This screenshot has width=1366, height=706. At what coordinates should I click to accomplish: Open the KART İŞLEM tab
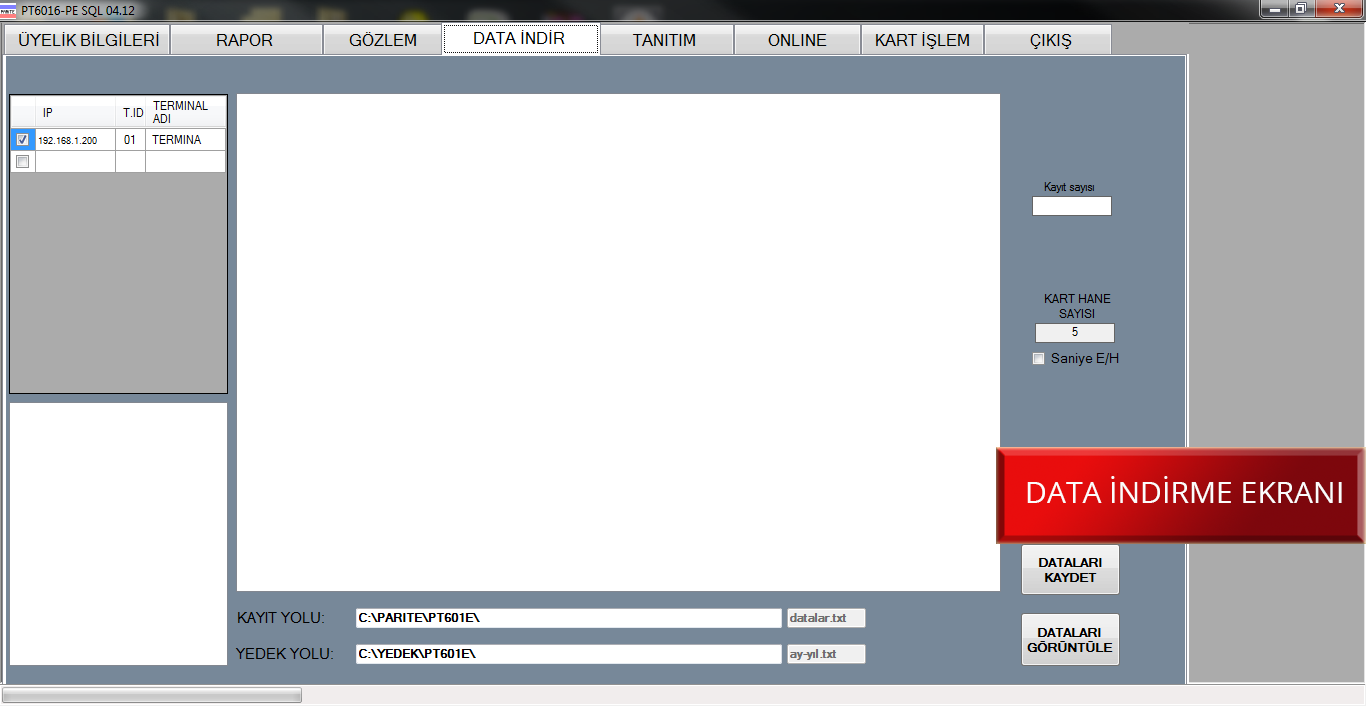(922, 40)
